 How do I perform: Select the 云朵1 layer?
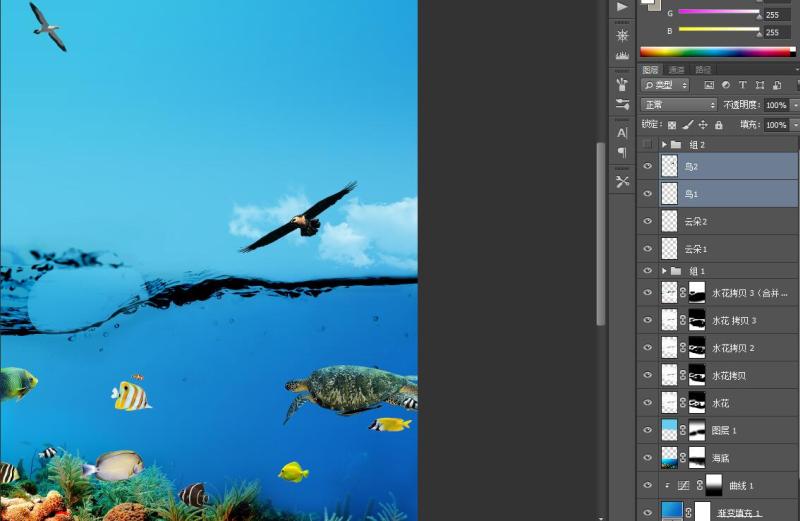(x=729, y=249)
